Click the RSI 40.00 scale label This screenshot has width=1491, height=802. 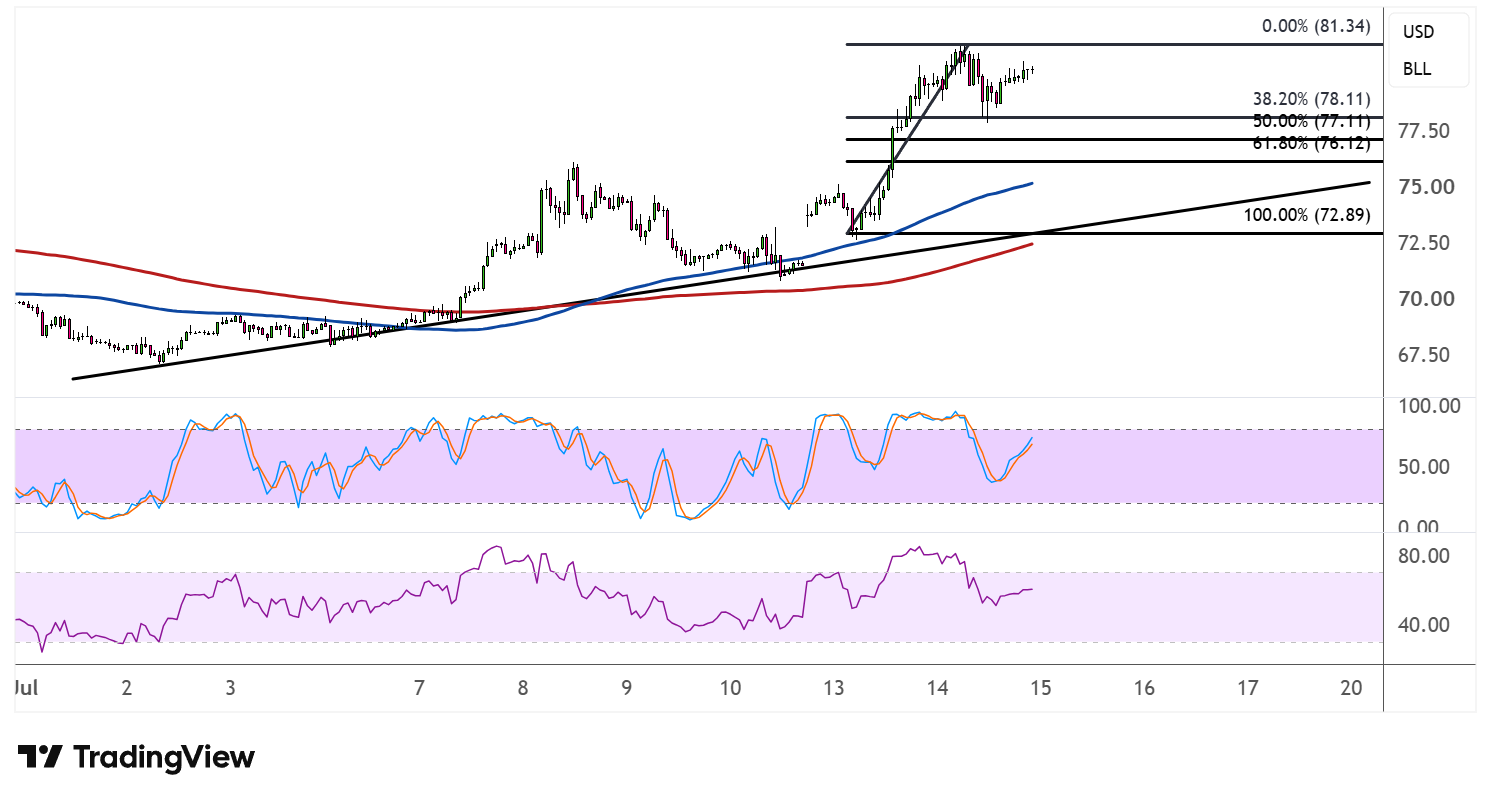point(1425,625)
